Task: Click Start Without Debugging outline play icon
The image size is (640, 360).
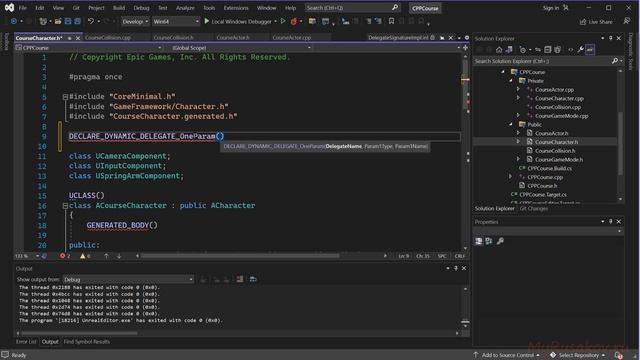Action: click(x=283, y=21)
